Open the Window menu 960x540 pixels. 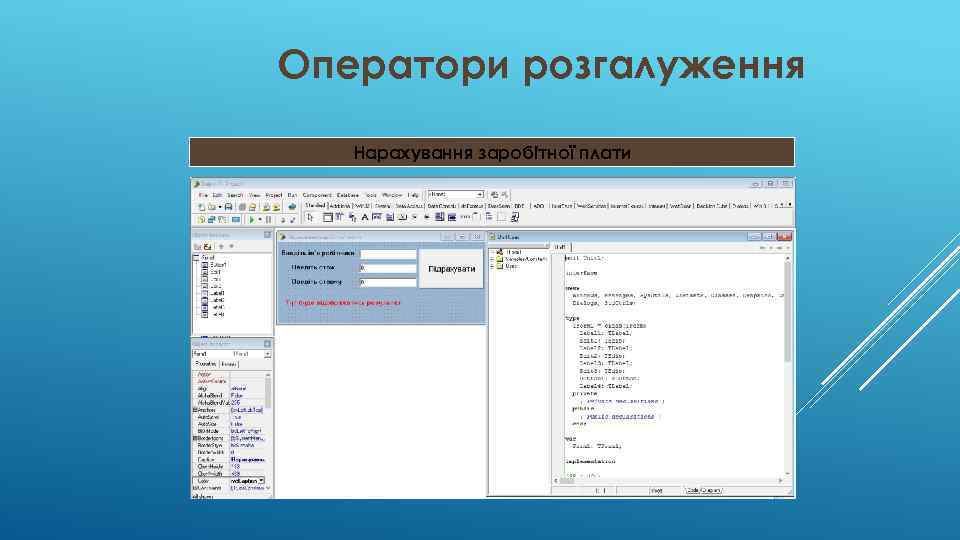(x=392, y=195)
